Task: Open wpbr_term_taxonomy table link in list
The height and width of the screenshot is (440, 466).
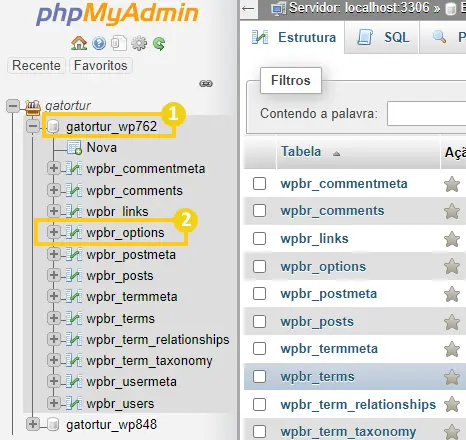Action: (x=348, y=432)
